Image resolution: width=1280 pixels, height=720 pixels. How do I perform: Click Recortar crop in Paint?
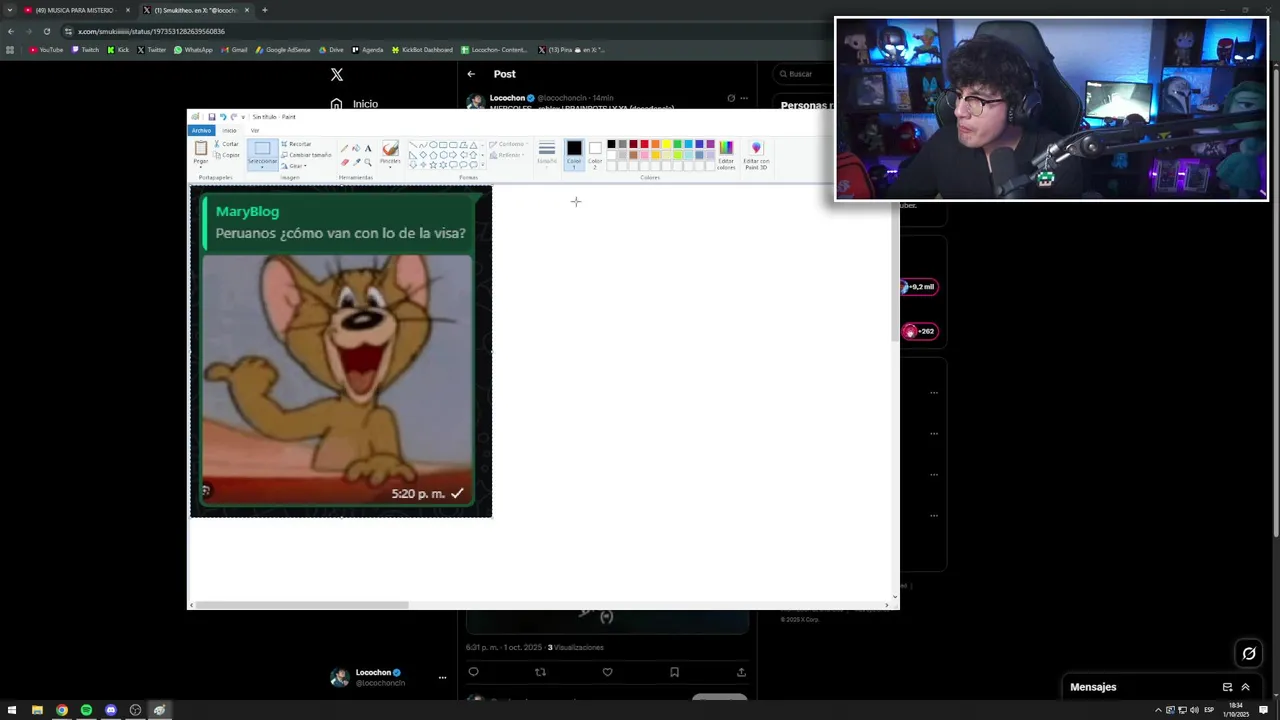[296, 144]
